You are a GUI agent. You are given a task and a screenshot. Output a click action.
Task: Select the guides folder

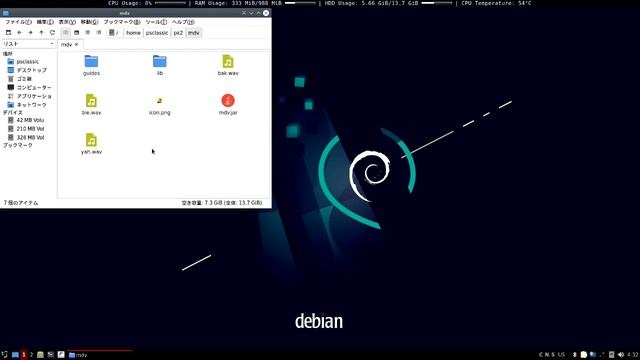pyautogui.click(x=91, y=65)
